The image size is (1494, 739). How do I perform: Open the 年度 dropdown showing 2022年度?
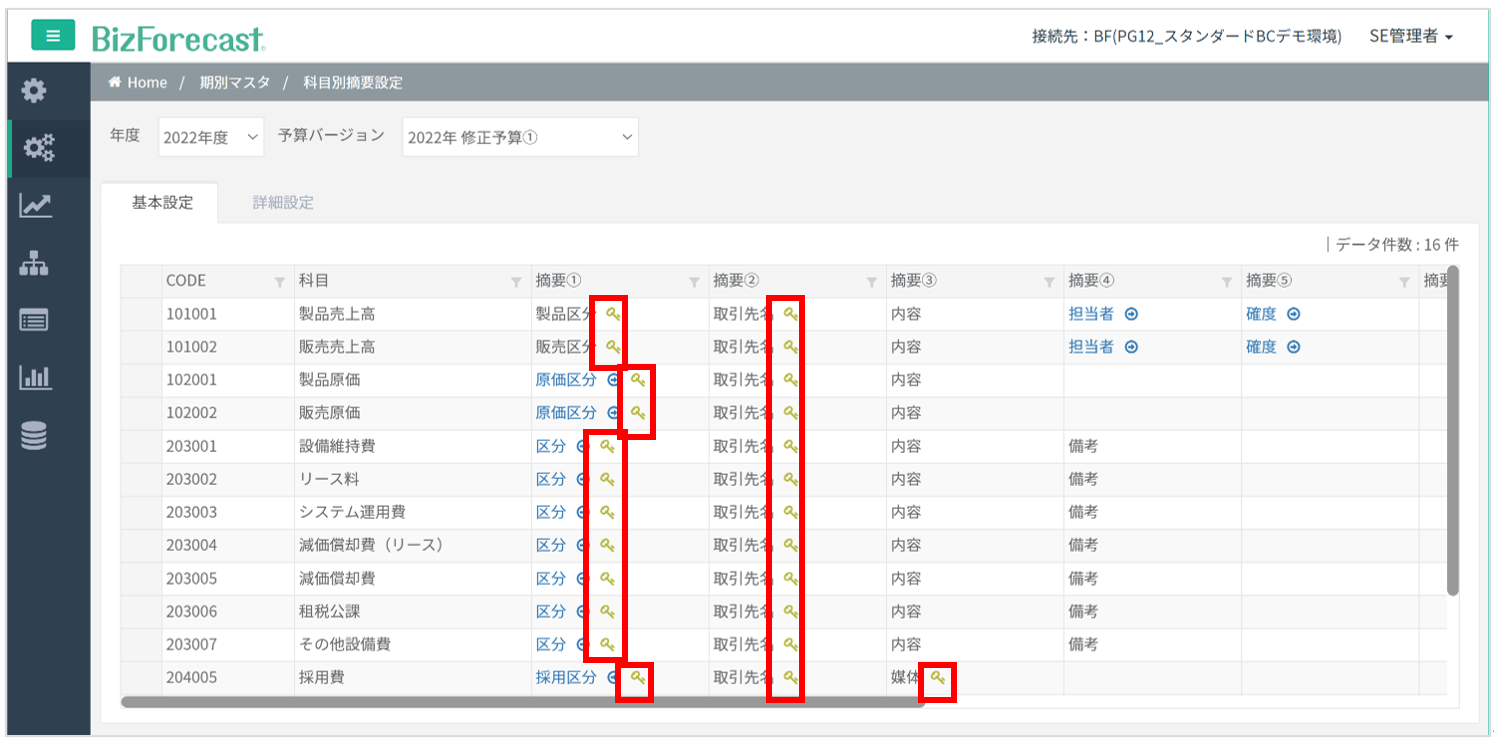[210, 138]
